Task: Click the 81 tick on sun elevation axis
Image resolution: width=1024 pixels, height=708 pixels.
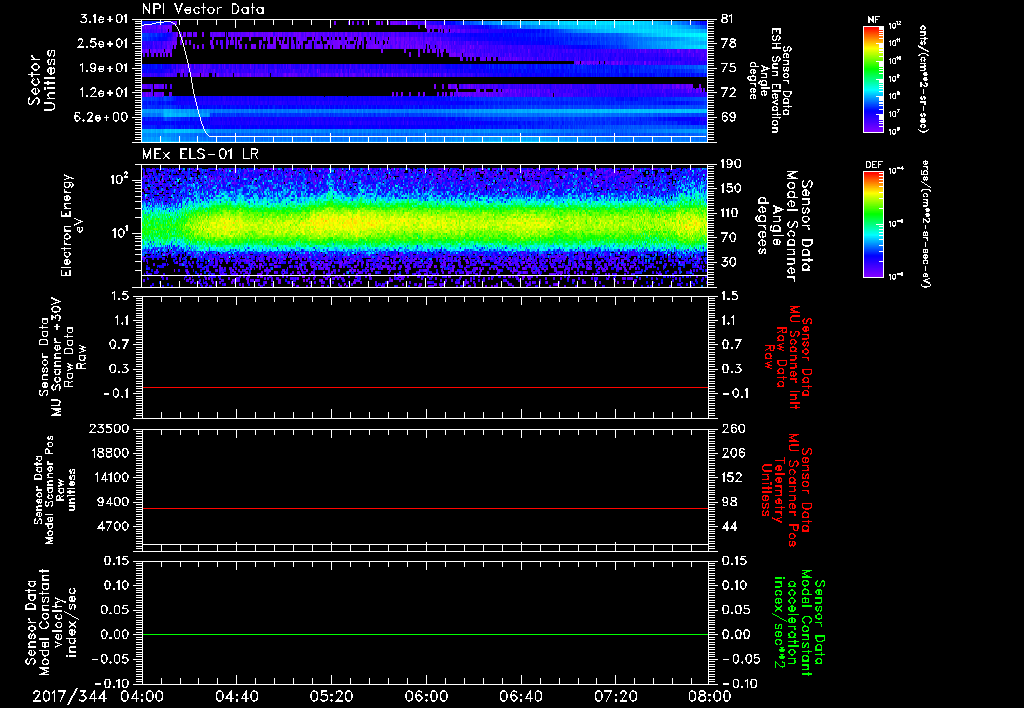Action: pos(728,19)
